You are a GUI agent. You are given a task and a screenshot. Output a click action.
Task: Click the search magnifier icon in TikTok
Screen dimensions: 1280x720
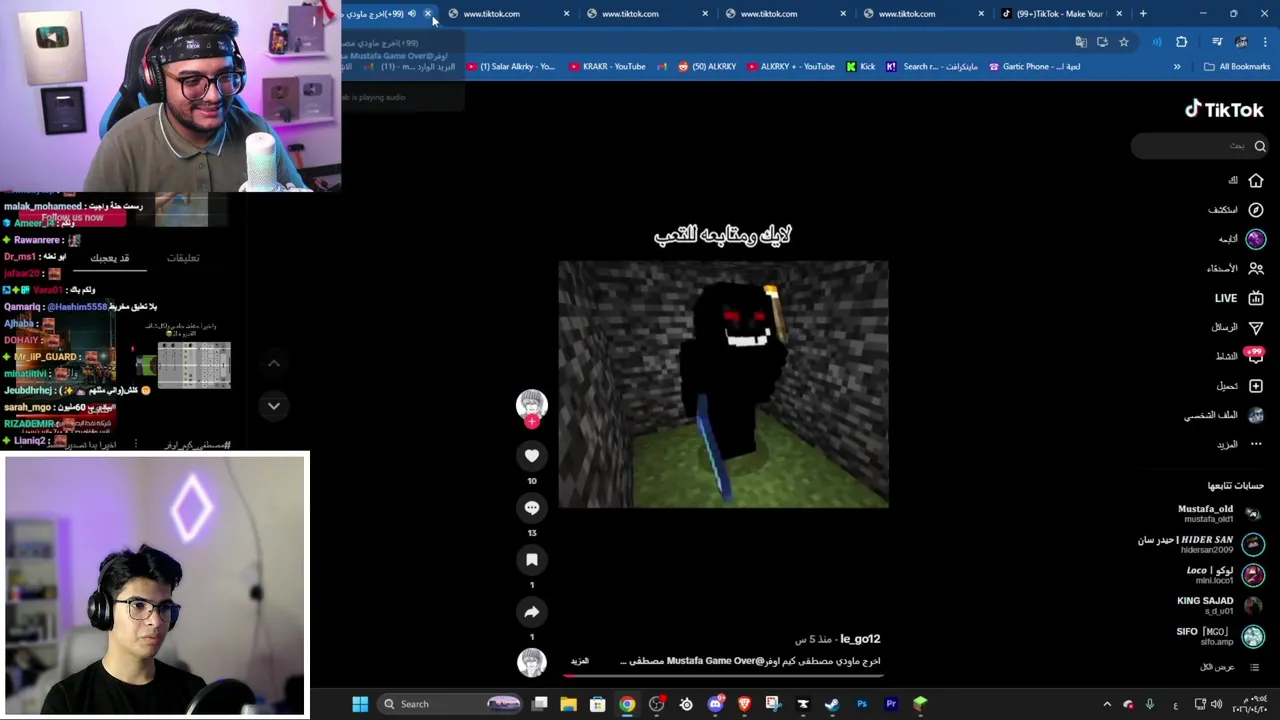tap(1260, 146)
